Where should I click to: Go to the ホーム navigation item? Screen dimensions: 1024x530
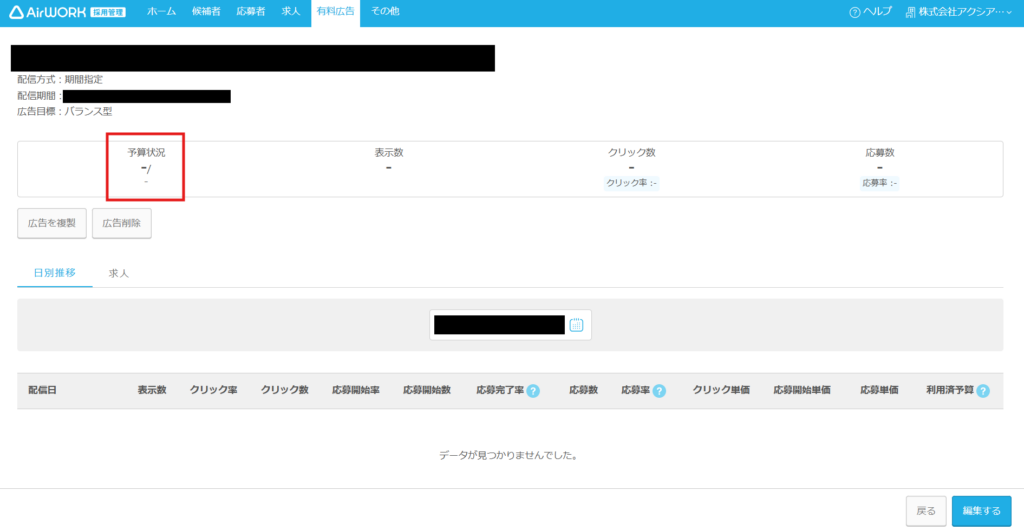click(x=162, y=12)
